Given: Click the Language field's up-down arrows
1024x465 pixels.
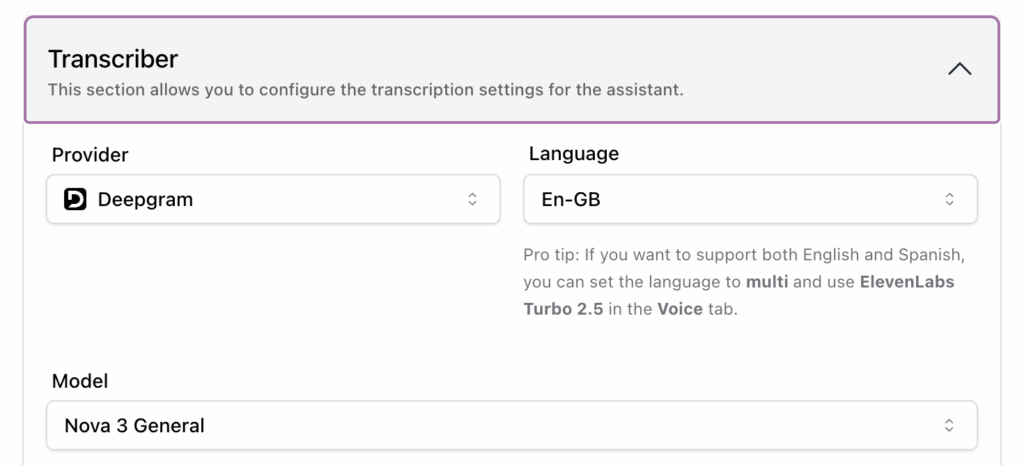Looking at the screenshot, I should pos(949,200).
